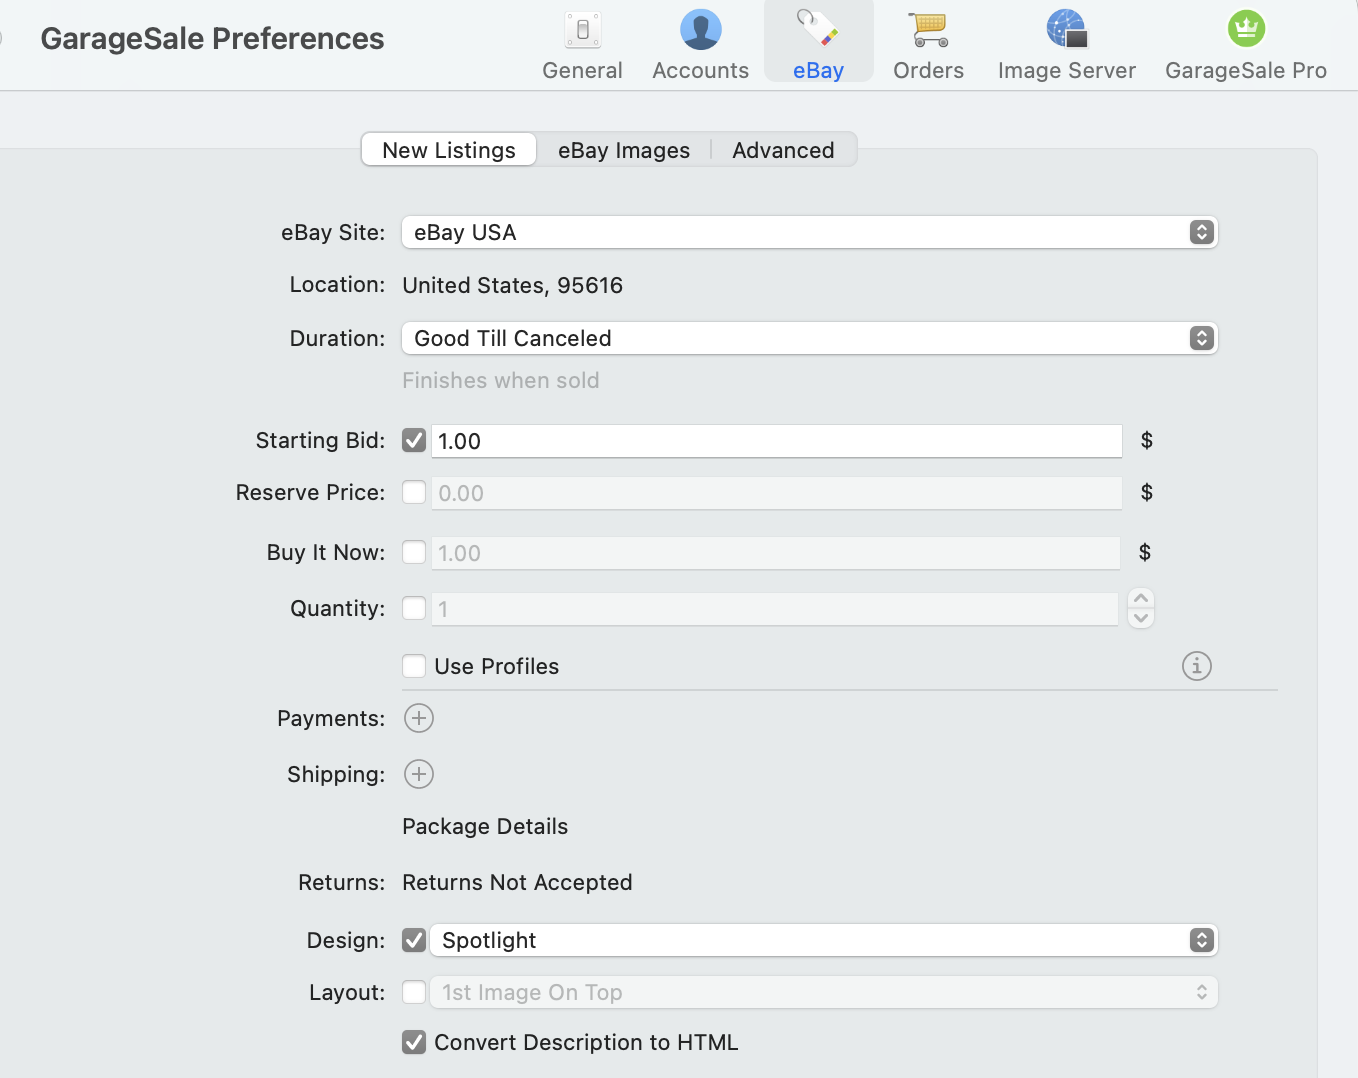
Task: Select the eBay price-tag icon
Action: 818,29
